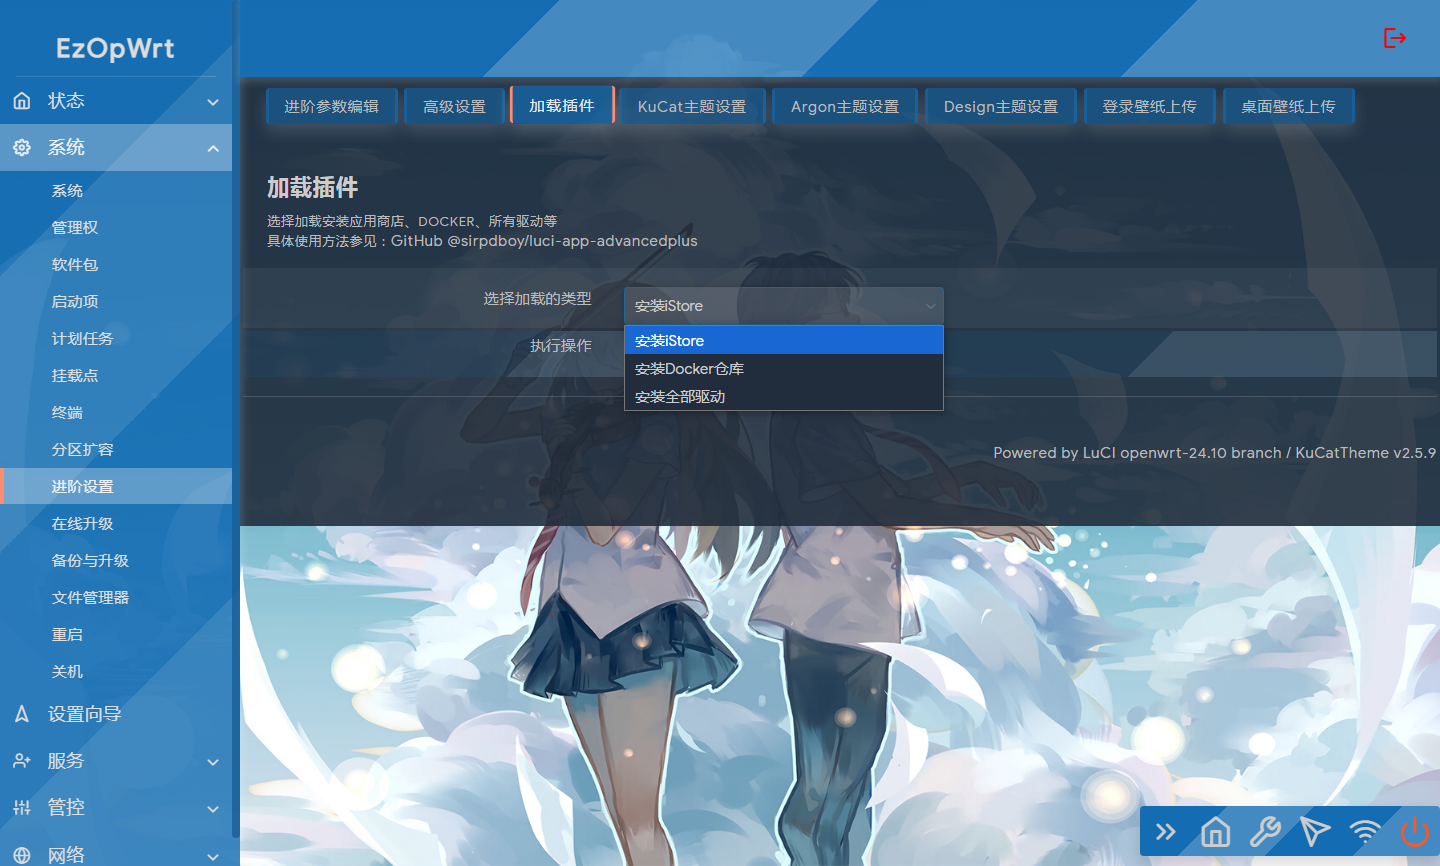Click the GitHub @sirpdboy/luci-app-advancedplus text
Viewport: 1440px width, 866px height.
point(544,241)
